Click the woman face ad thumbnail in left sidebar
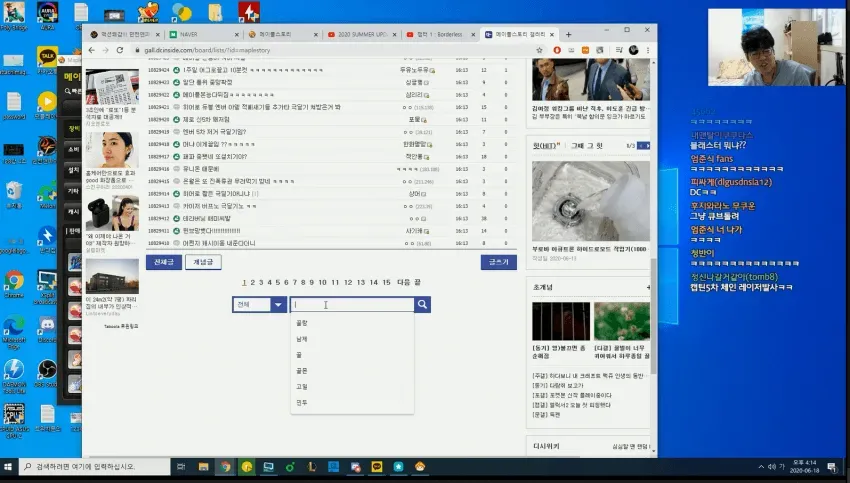 pyautogui.click(x=112, y=150)
